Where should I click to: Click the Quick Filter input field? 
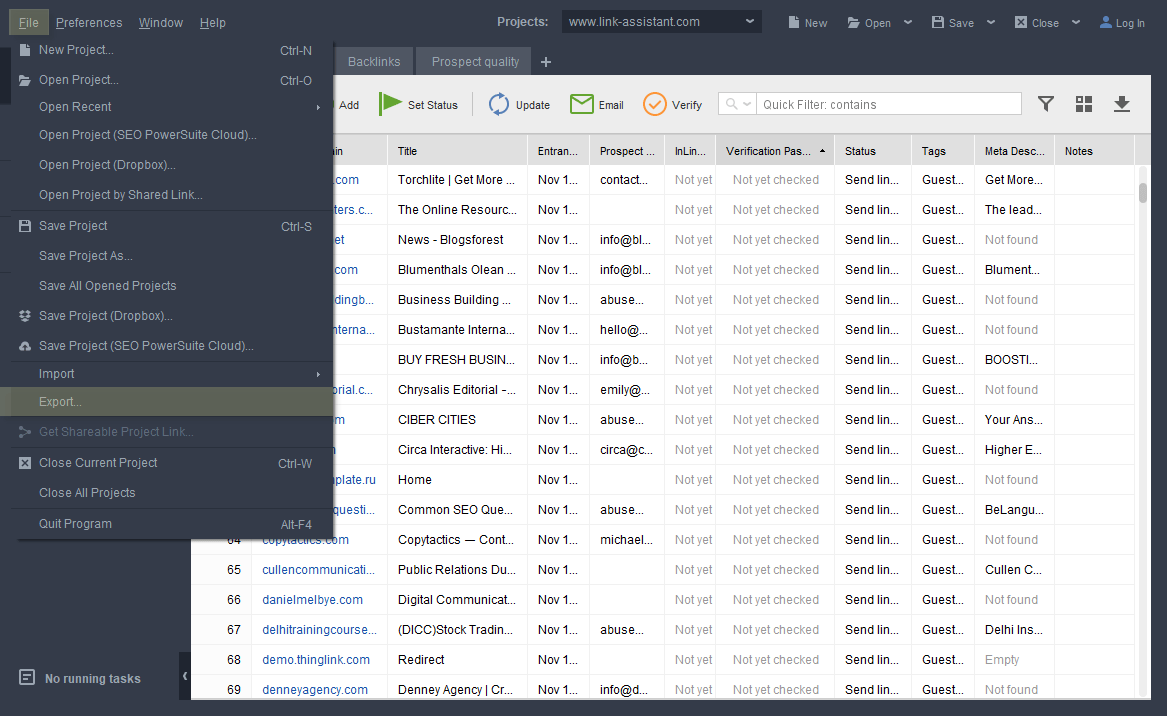click(888, 104)
